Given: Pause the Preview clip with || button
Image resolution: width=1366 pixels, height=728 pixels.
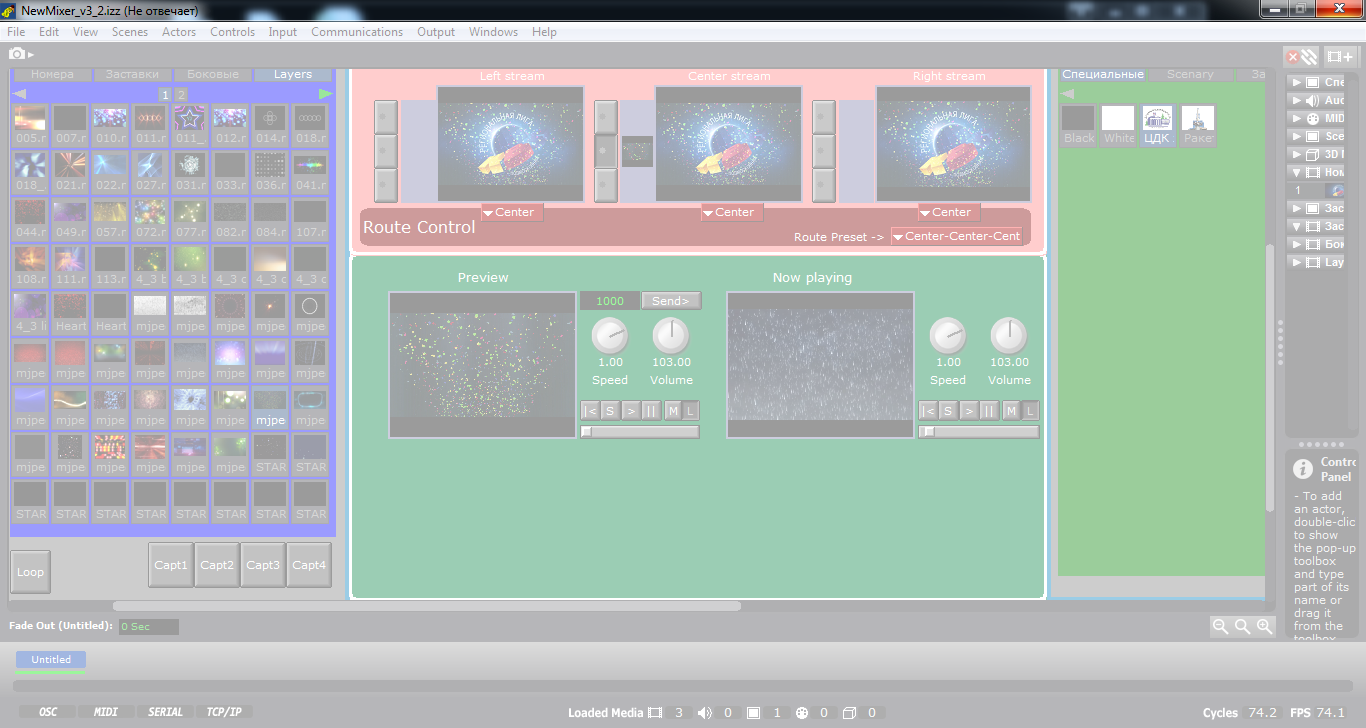Looking at the screenshot, I should tap(651, 411).
